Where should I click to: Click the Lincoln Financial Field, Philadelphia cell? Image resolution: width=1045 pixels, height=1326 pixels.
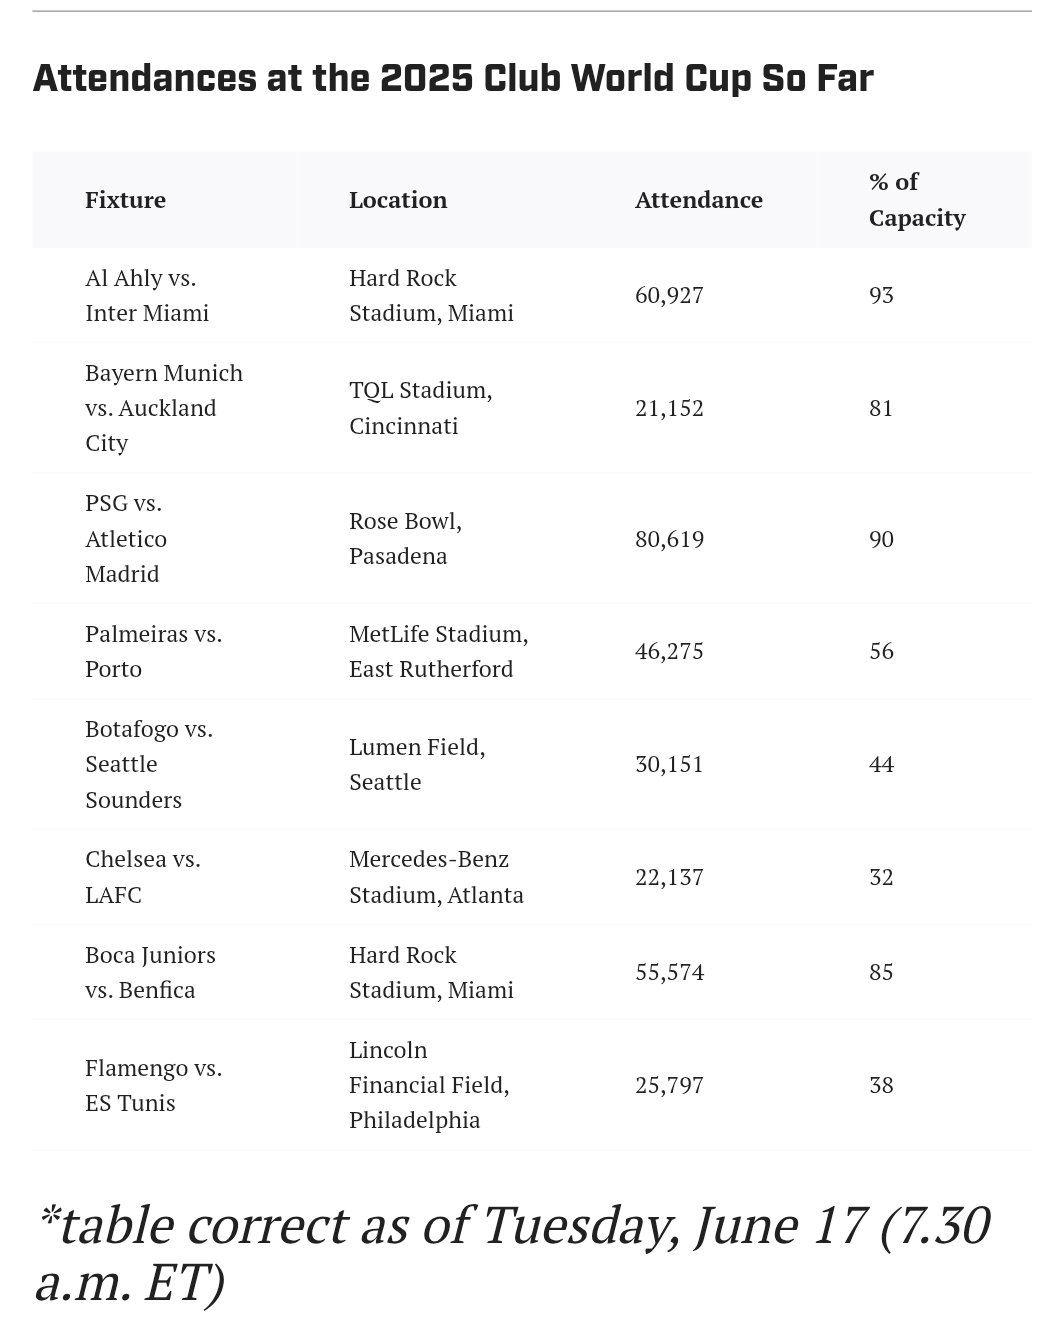point(428,1085)
